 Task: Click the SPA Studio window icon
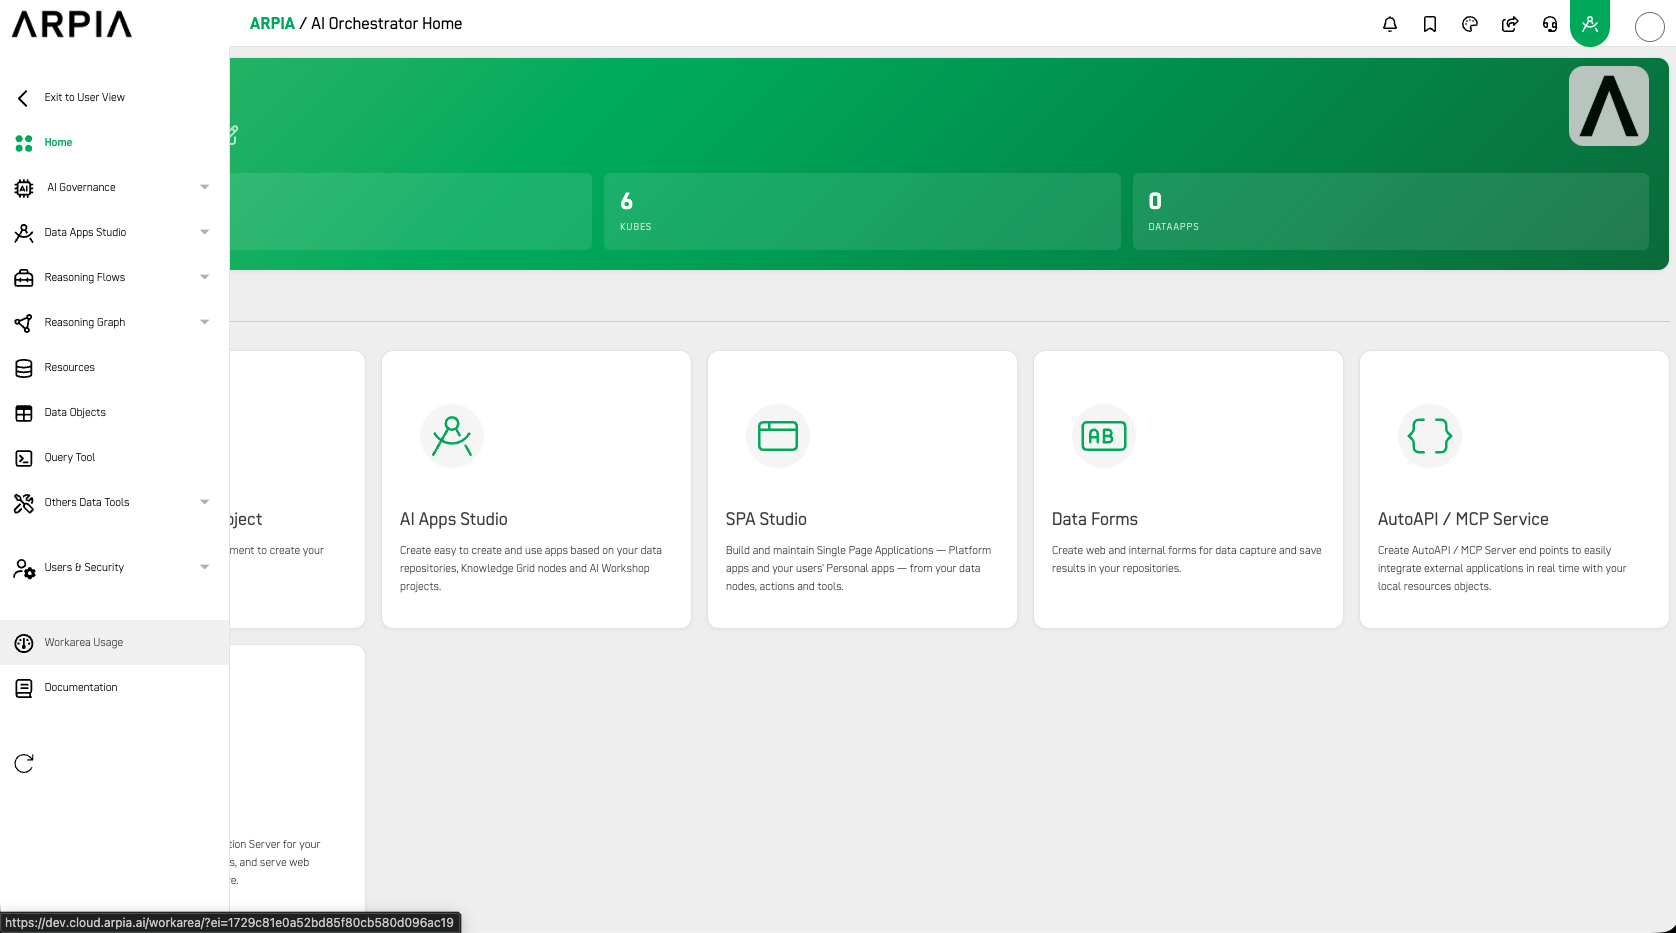(x=778, y=436)
